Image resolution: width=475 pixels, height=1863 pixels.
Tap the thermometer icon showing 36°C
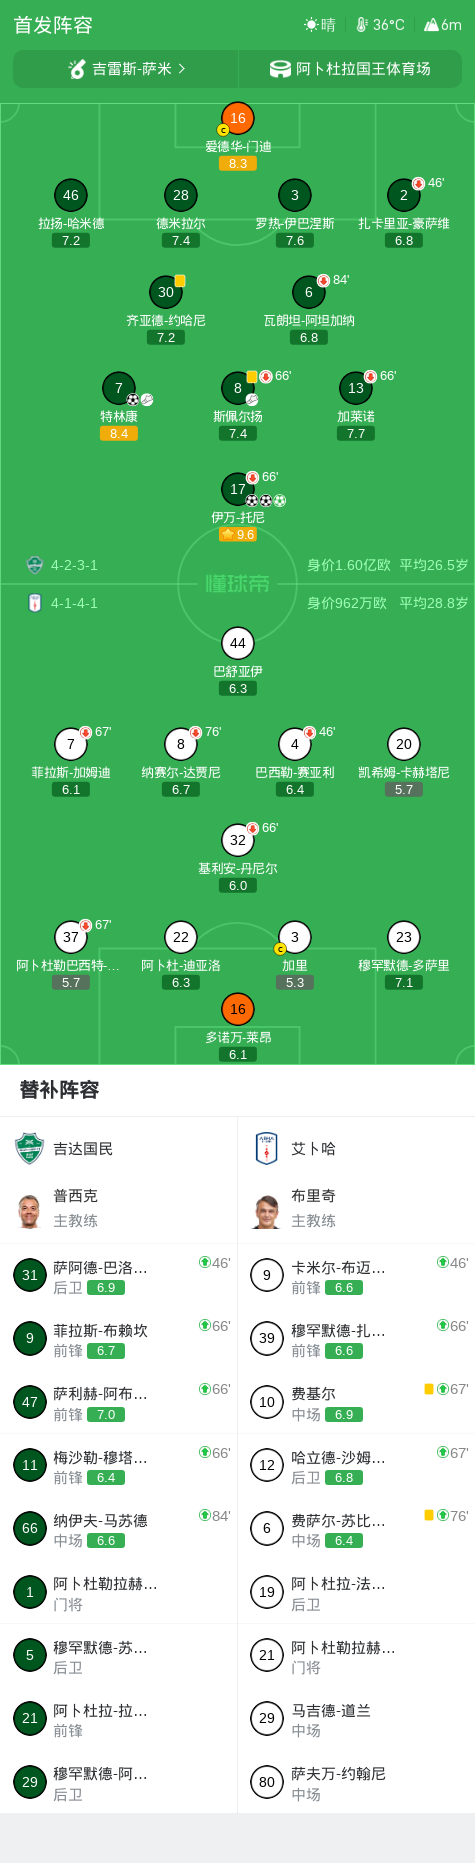pyautogui.click(x=362, y=25)
